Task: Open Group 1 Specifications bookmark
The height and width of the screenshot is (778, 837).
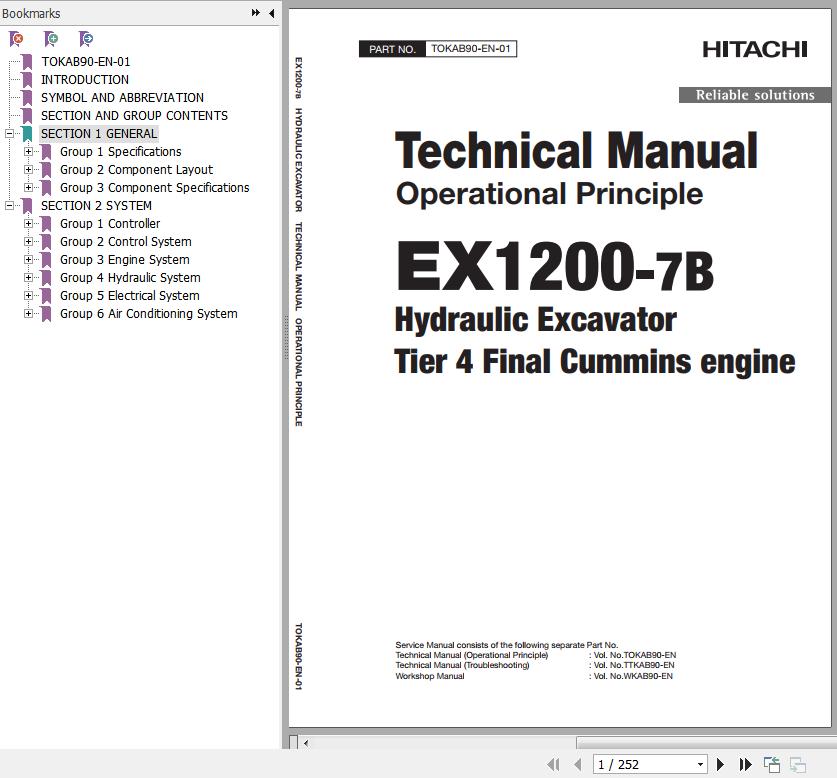Action: 121,152
